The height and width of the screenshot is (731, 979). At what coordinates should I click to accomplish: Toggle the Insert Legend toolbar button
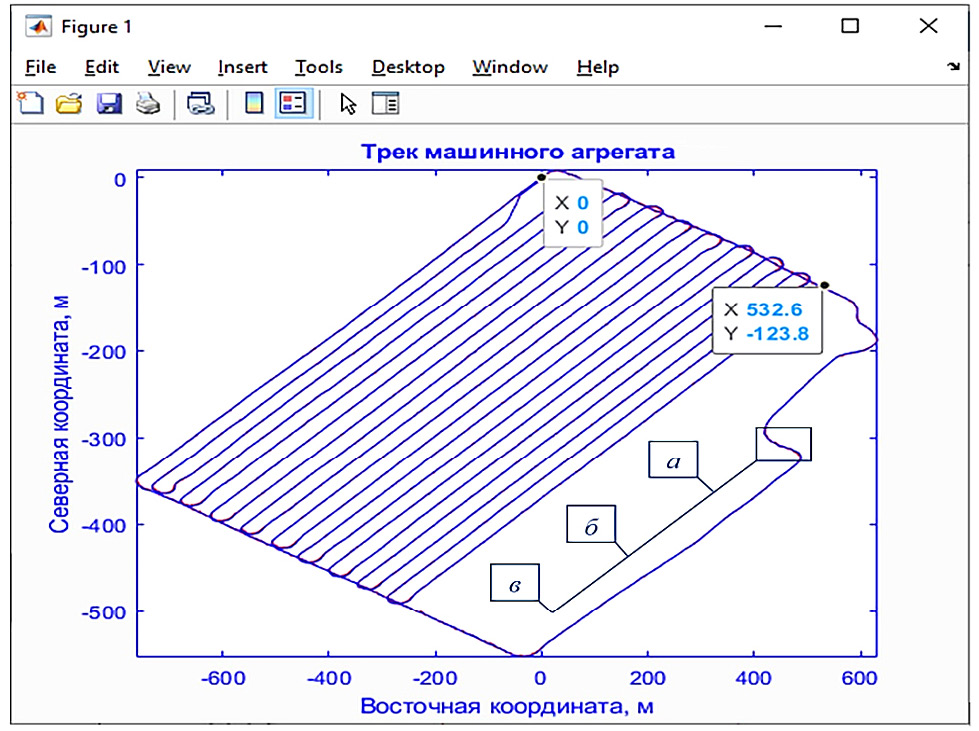click(293, 103)
